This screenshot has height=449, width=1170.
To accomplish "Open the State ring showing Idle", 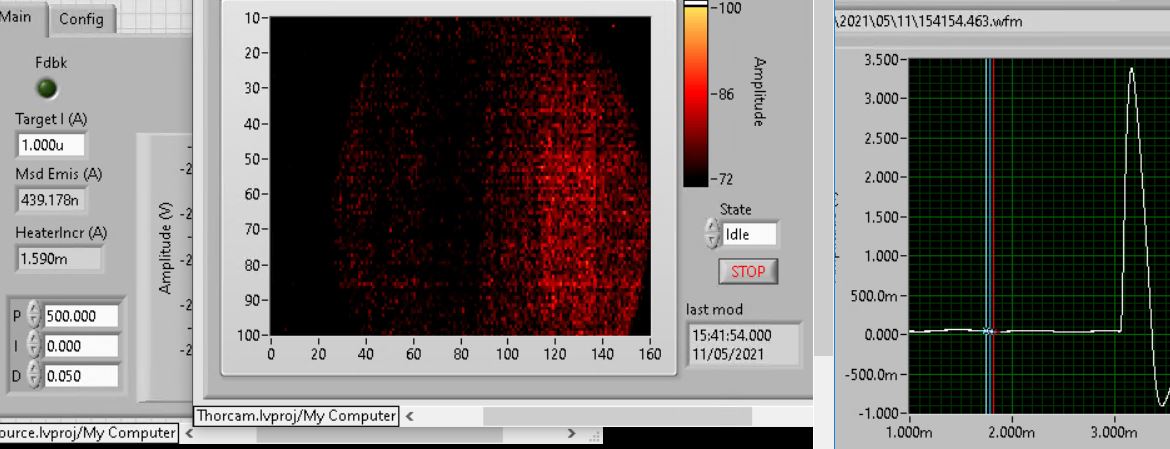I will (749, 235).
